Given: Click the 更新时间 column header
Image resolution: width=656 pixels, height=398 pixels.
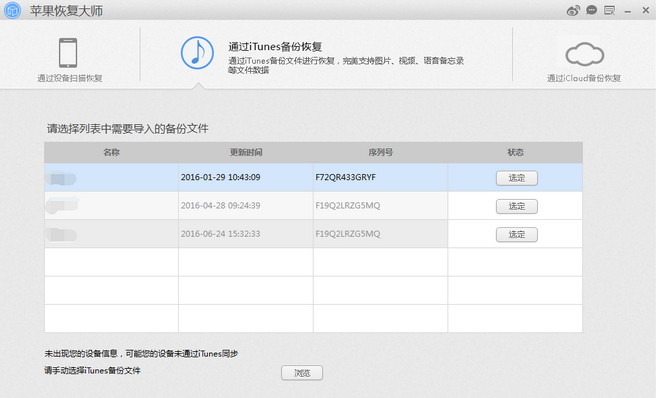Looking at the screenshot, I should coord(246,152).
